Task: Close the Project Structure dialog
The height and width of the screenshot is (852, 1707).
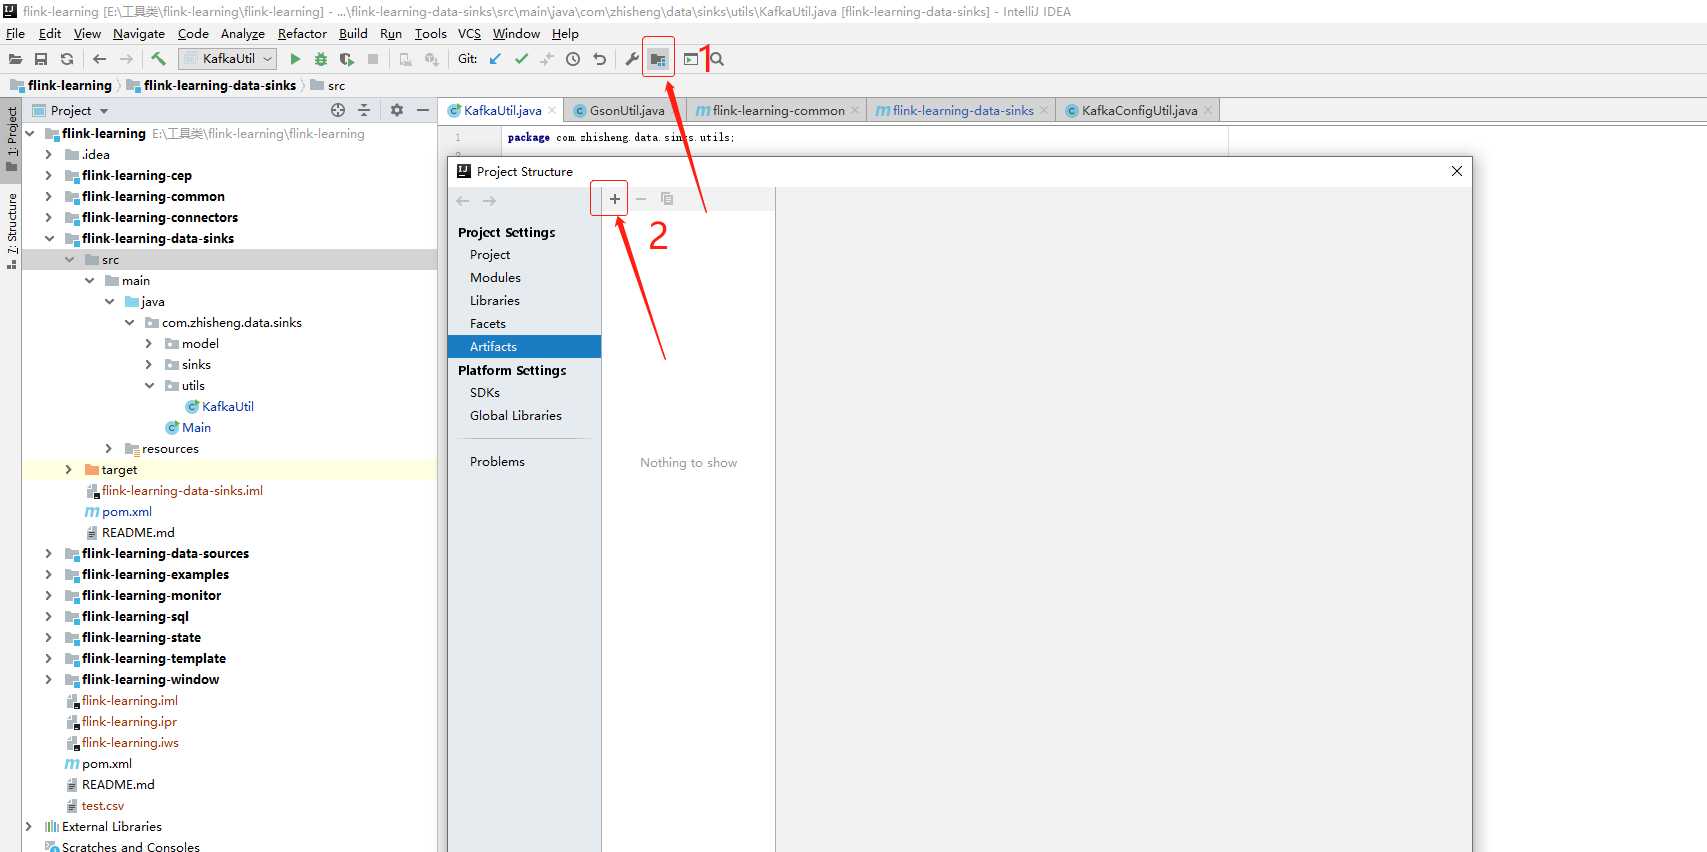Action: 1457,171
